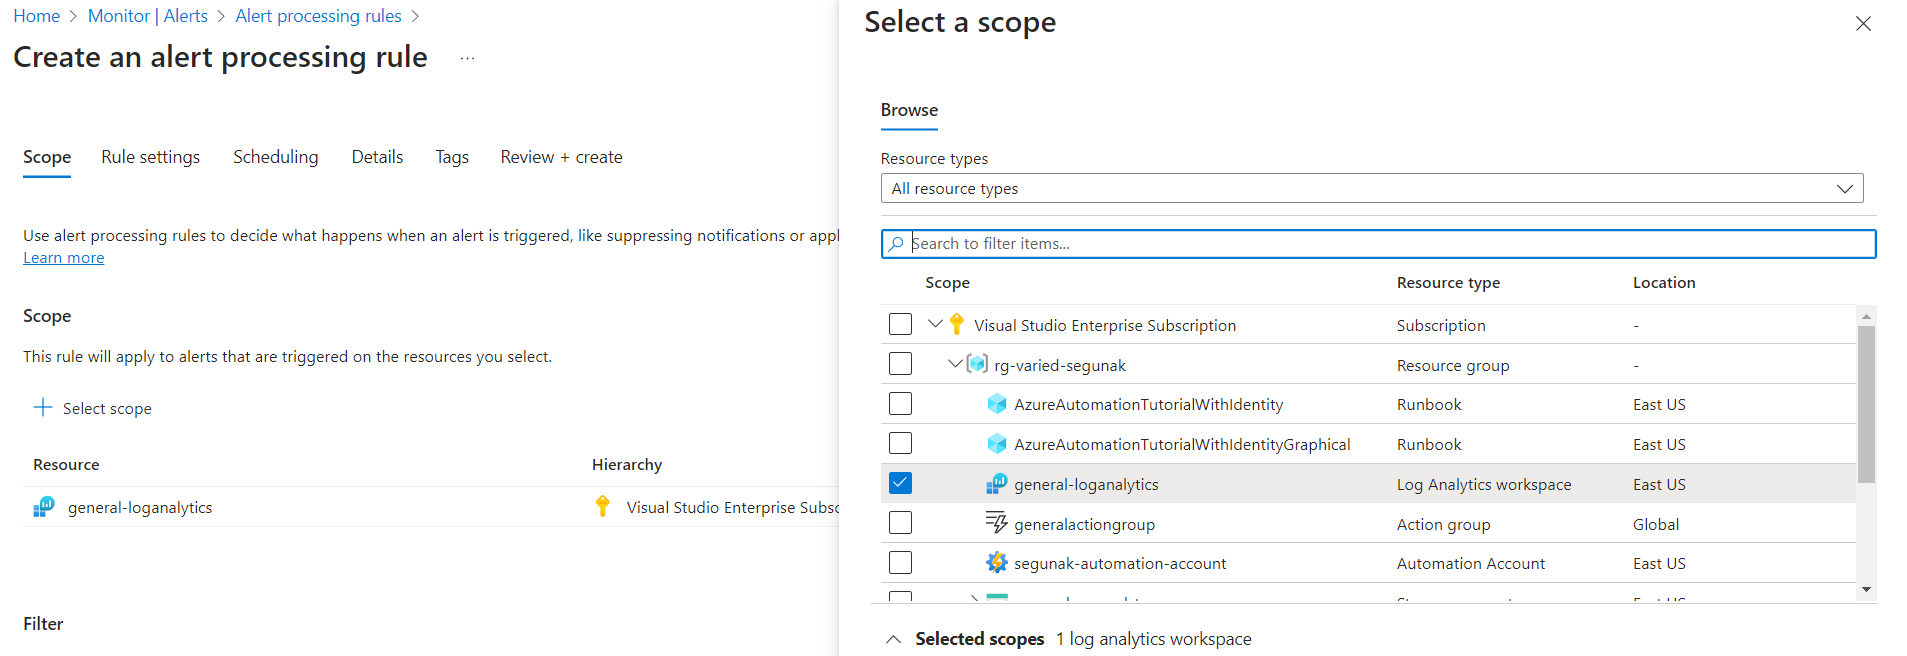The image size is (1907, 656).
Task: Click the AzureAutomationTutorialWithIdentityGraphical runbook icon
Action: tap(997, 444)
